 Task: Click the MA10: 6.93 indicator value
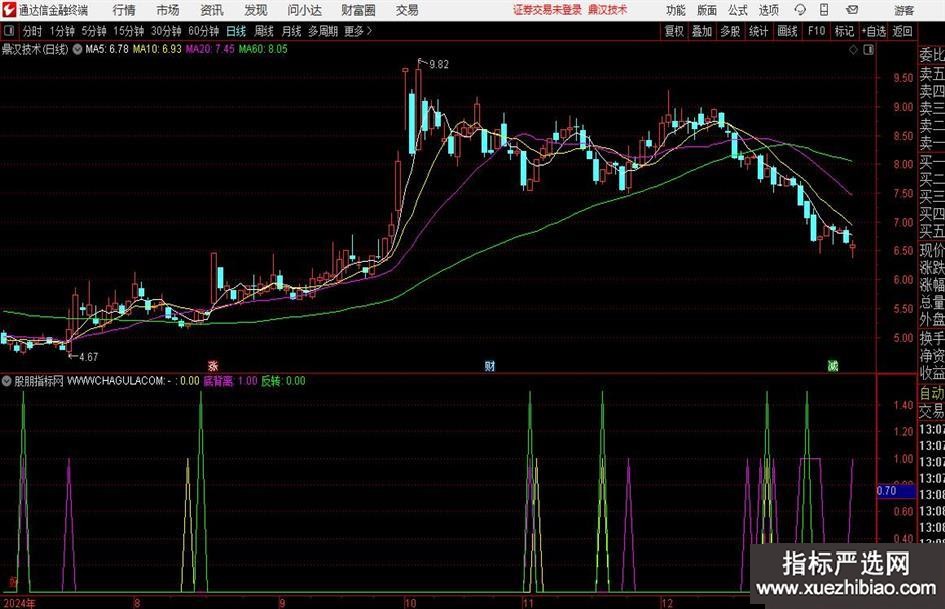pyautogui.click(x=157, y=49)
